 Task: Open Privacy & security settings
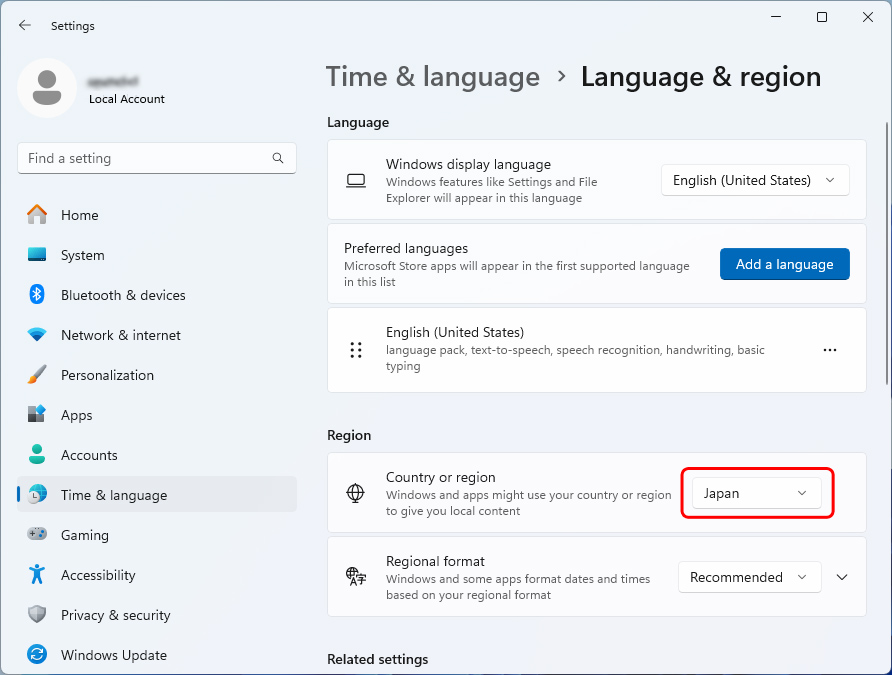157,615
